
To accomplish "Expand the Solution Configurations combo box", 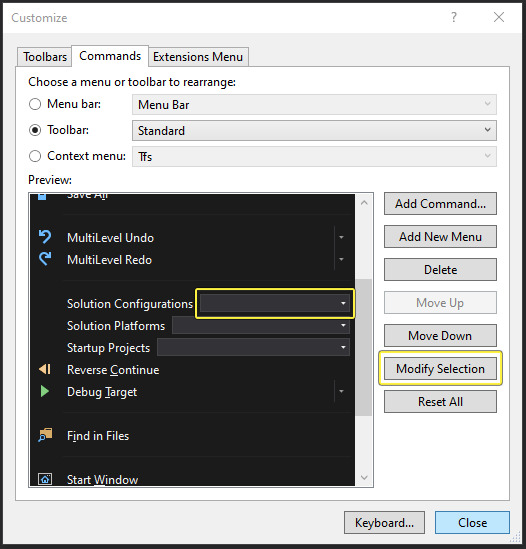I will tap(275, 304).
